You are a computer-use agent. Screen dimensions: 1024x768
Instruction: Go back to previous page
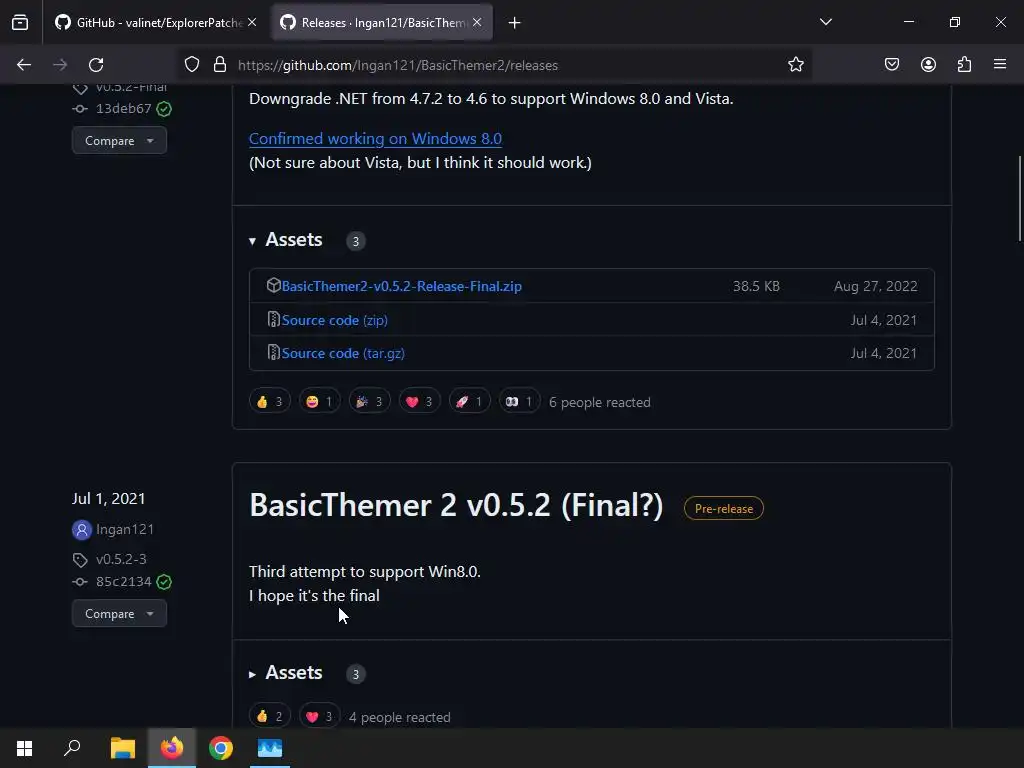coord(24,65)
